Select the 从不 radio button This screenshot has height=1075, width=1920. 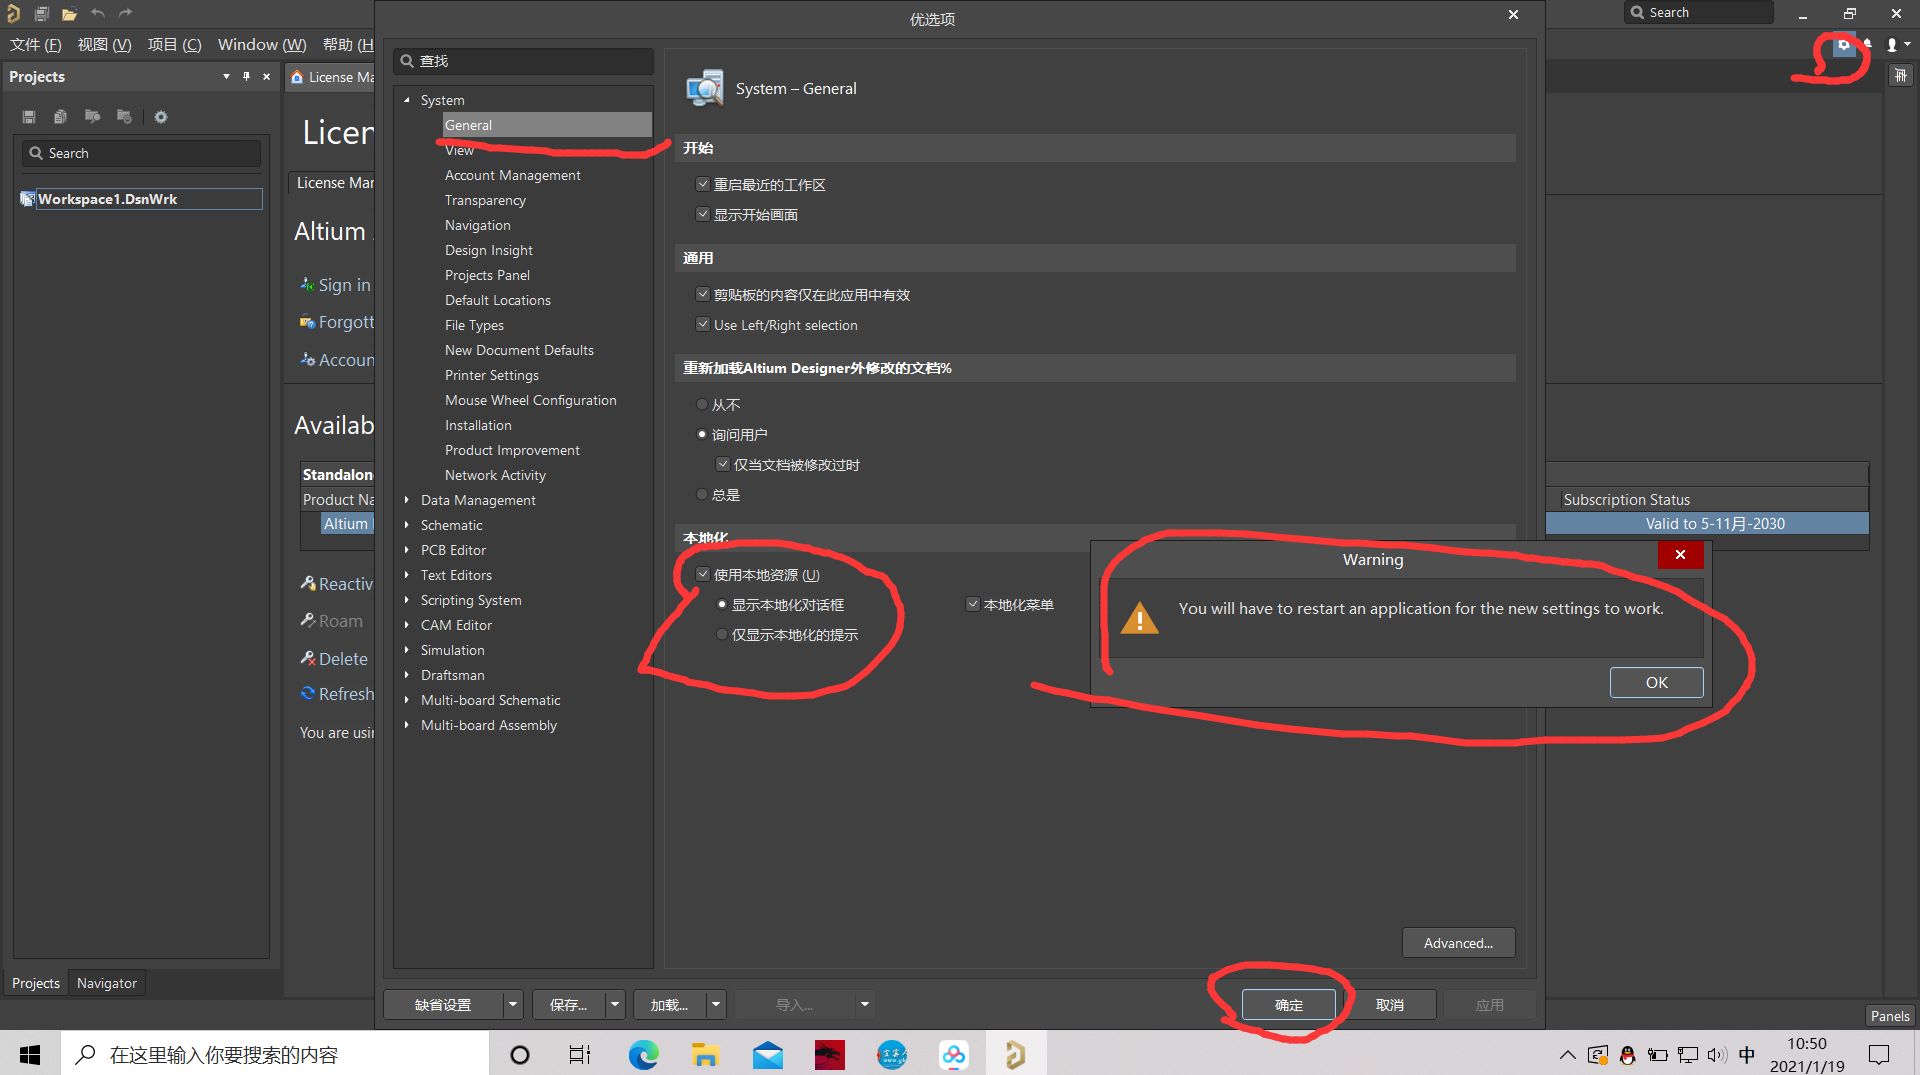702,404
